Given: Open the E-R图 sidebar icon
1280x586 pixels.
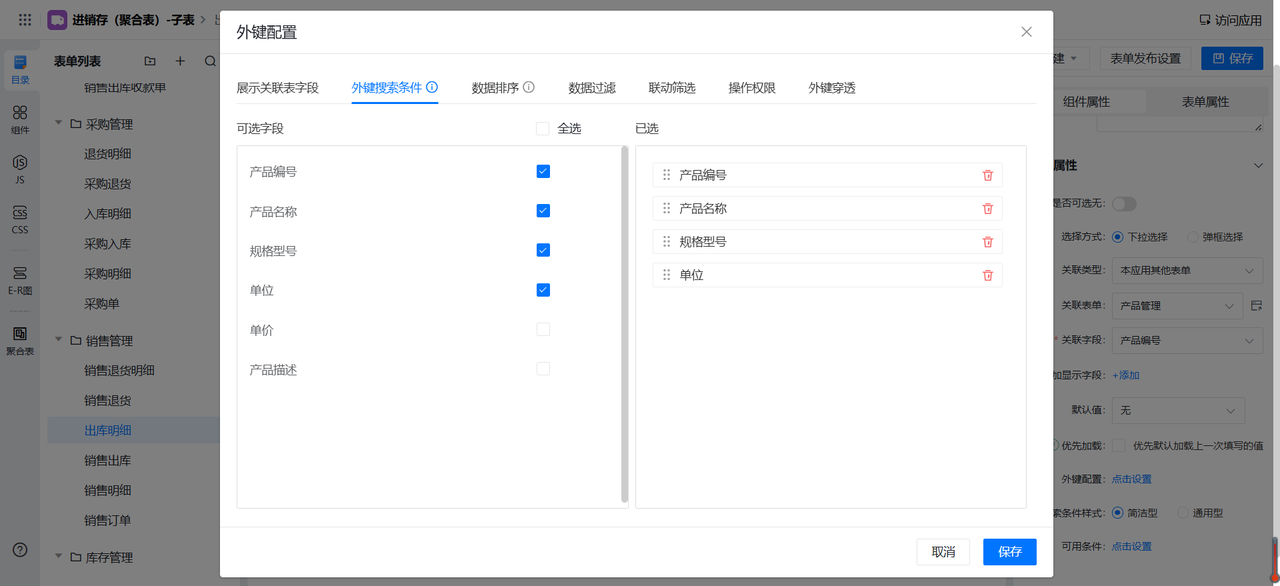Looking at the screenshot, I should (20, 280).
